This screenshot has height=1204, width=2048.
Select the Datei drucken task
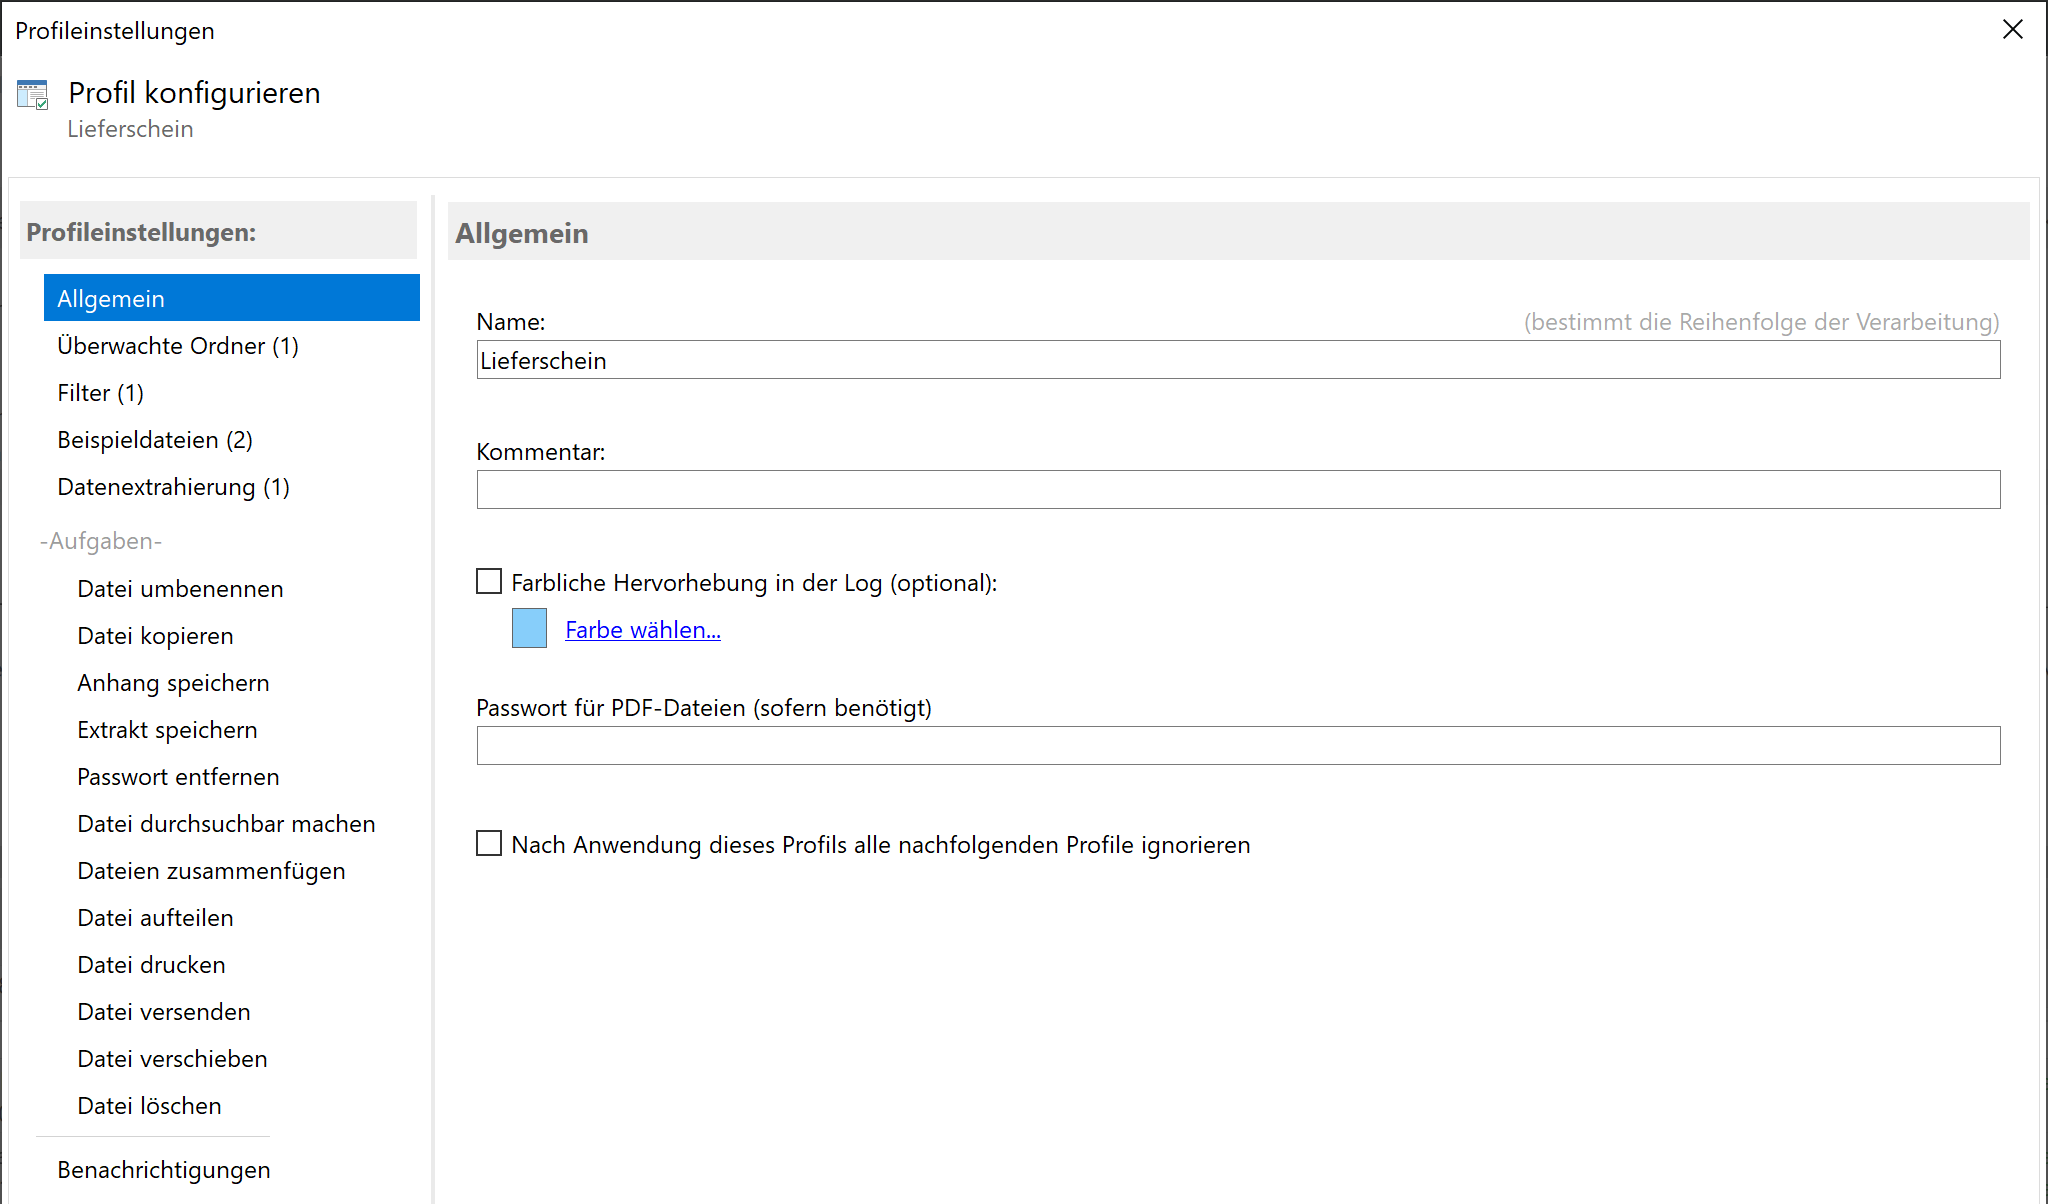(152, 965)
